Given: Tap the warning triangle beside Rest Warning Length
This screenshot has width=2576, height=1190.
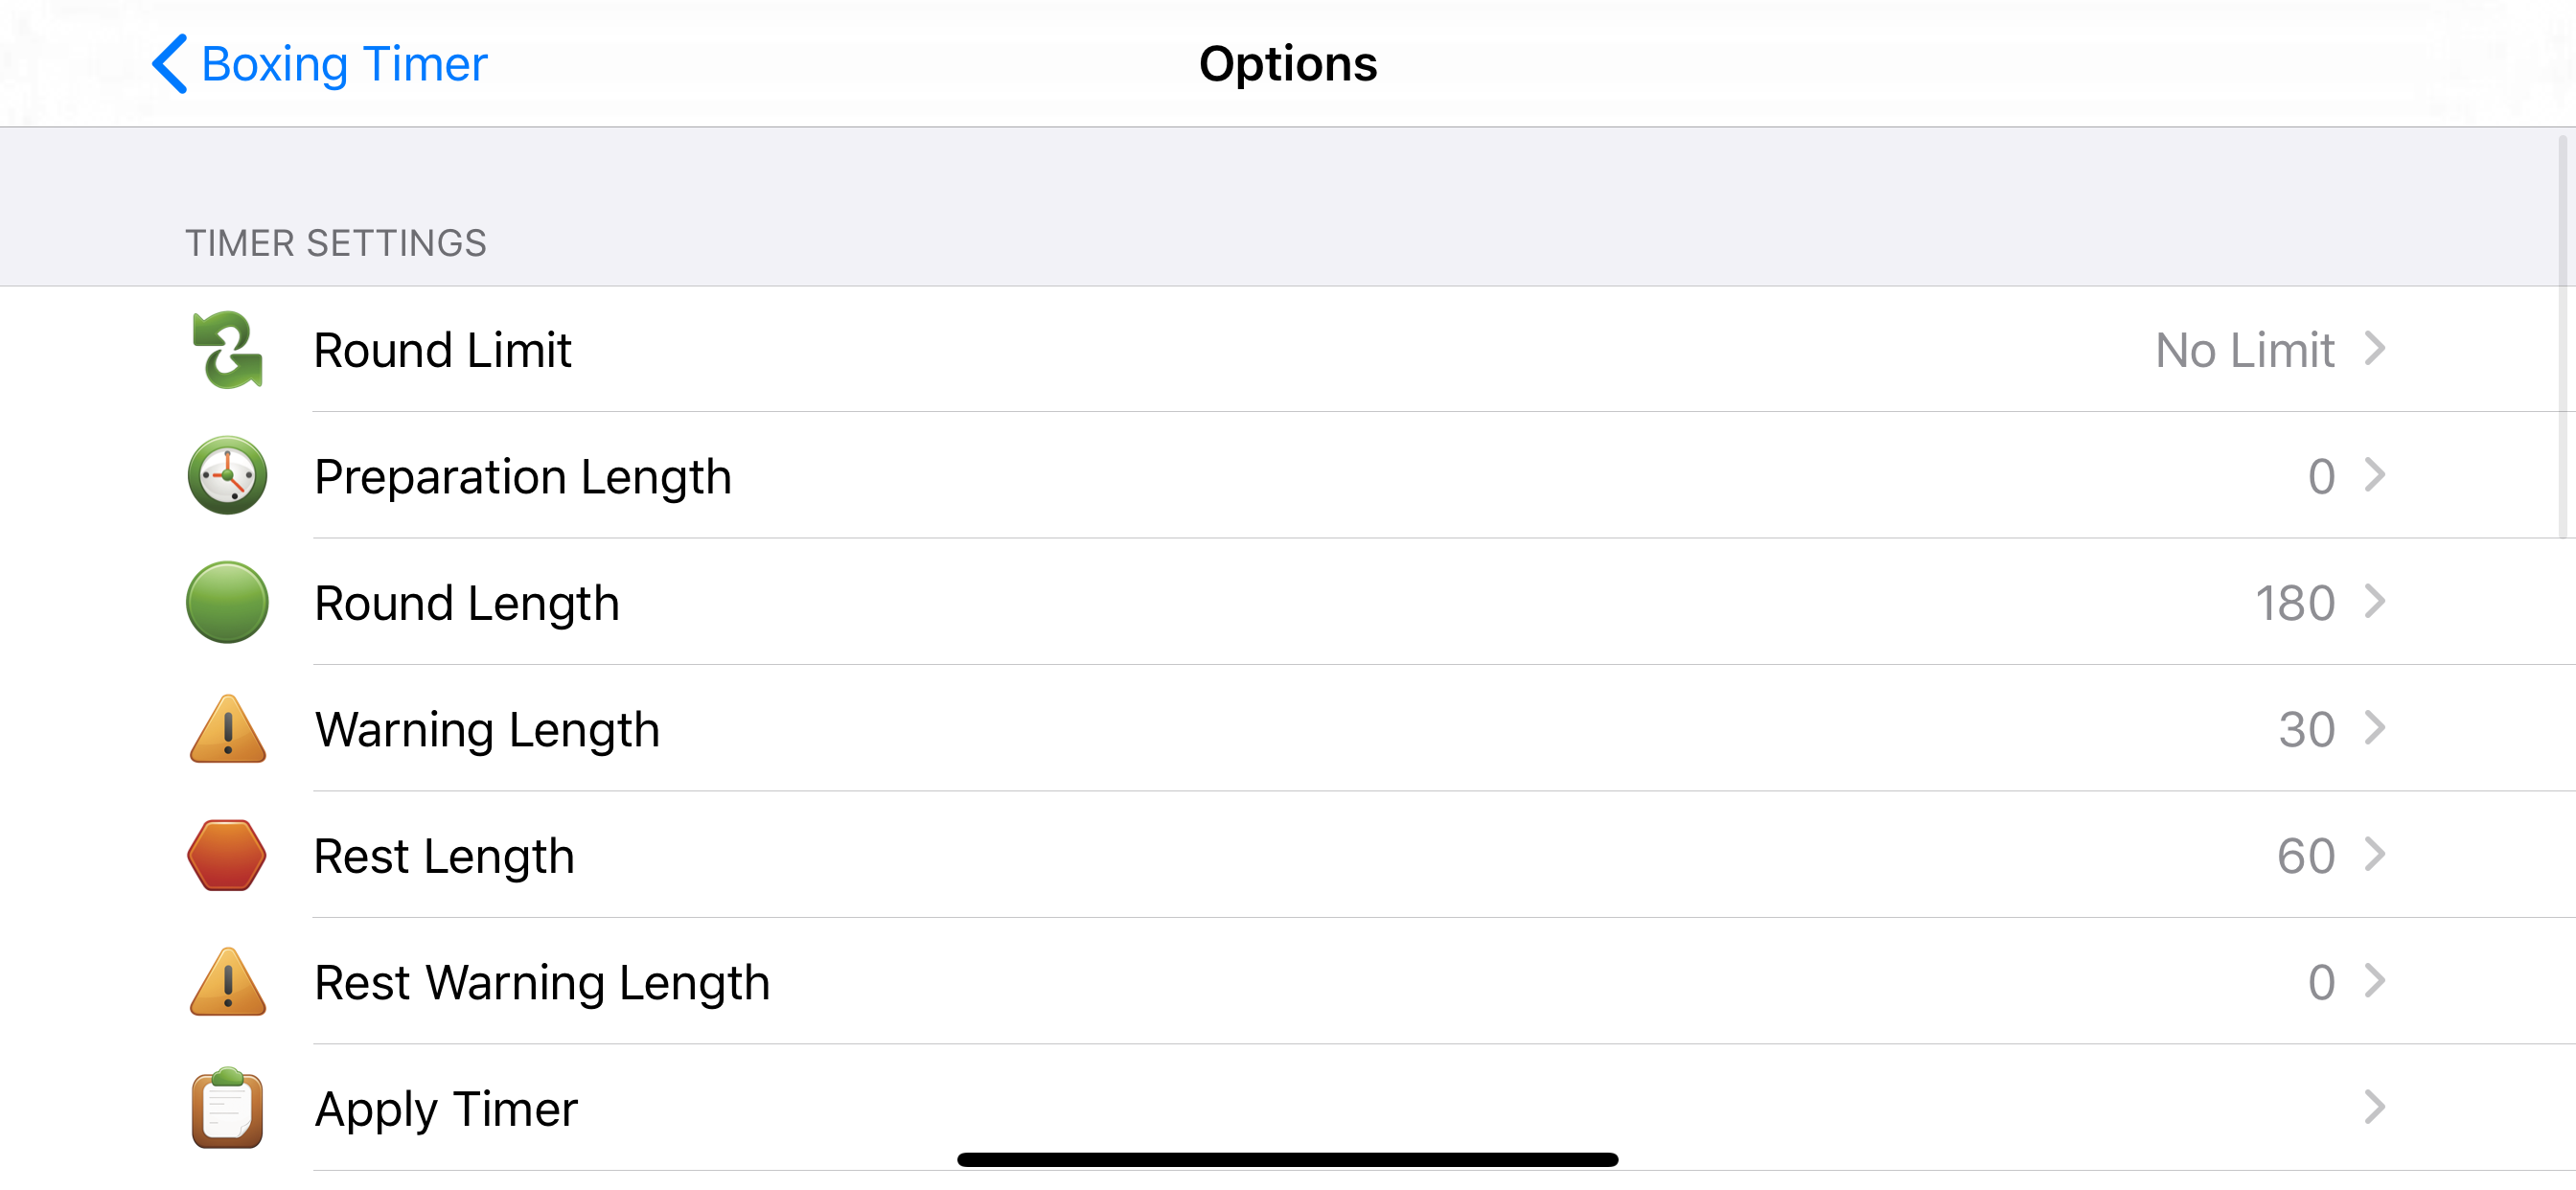Looking at the screenshot, I should (x=227, y=983).
